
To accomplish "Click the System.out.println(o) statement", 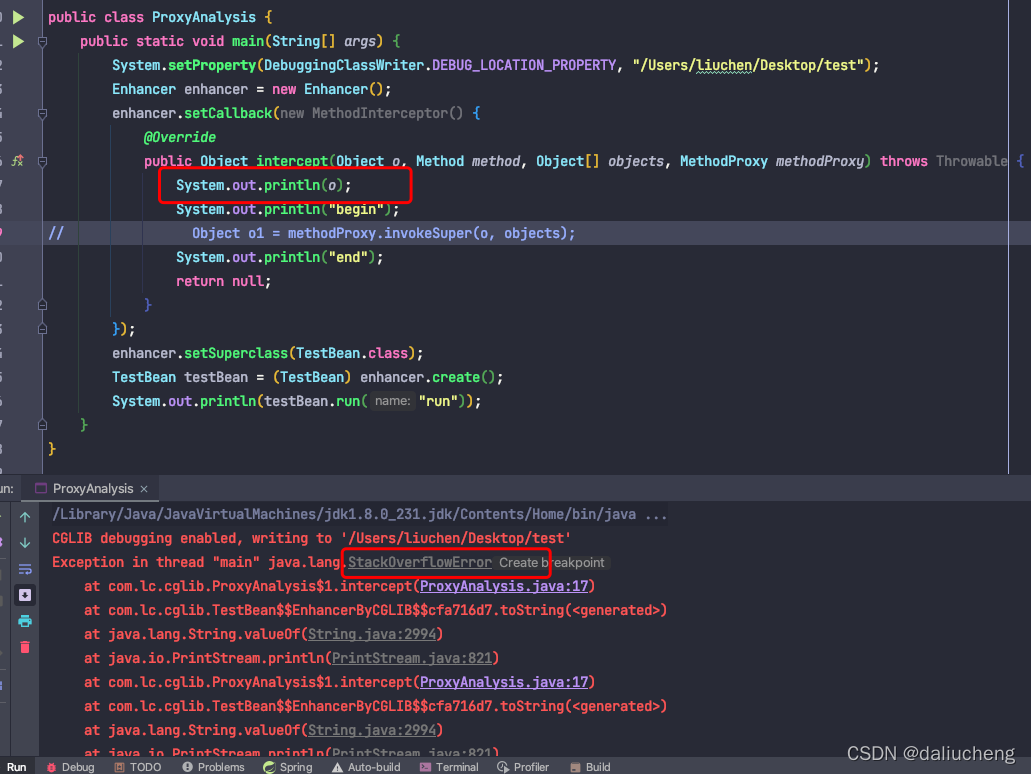I will [264, 185].
